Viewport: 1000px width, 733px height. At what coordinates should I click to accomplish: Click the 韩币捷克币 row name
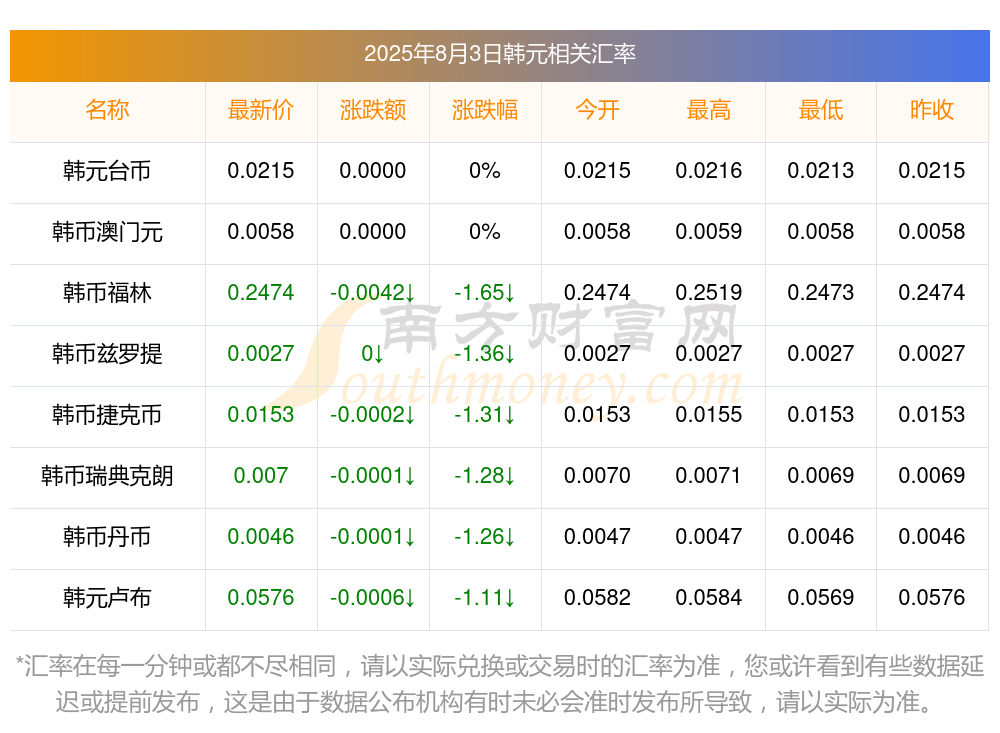coord(107,415)
